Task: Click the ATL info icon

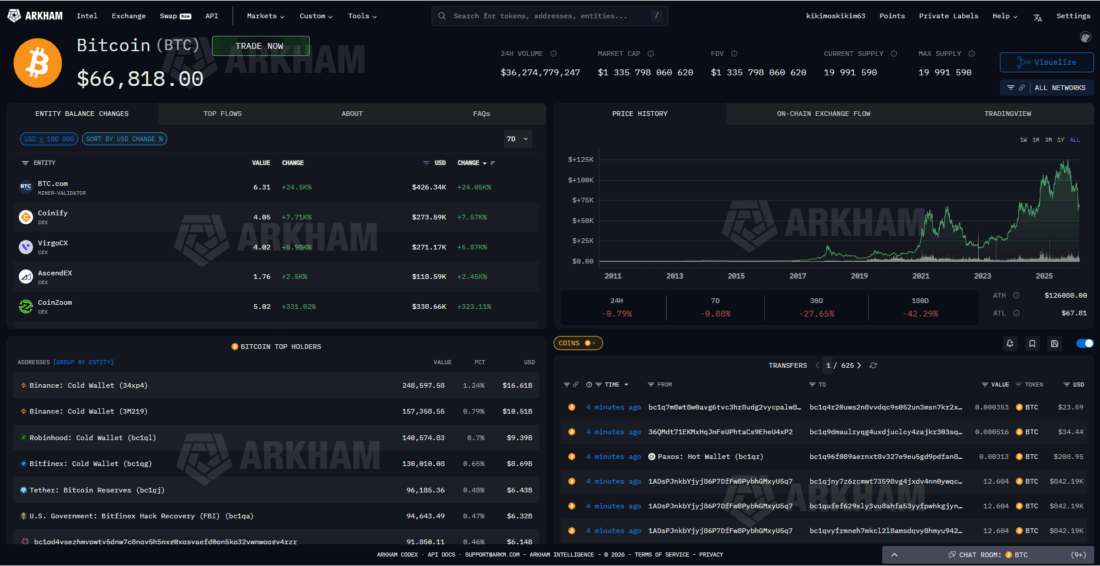Action: coord(1016,313)
